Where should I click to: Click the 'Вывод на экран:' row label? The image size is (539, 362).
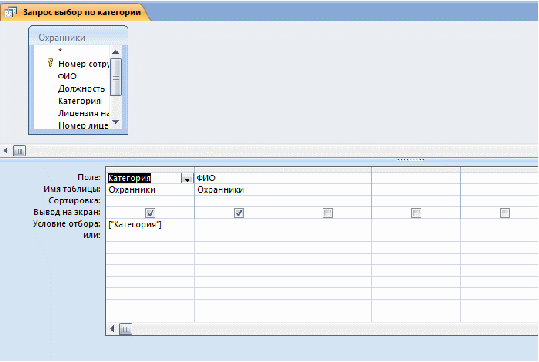(x=67, y=212)
